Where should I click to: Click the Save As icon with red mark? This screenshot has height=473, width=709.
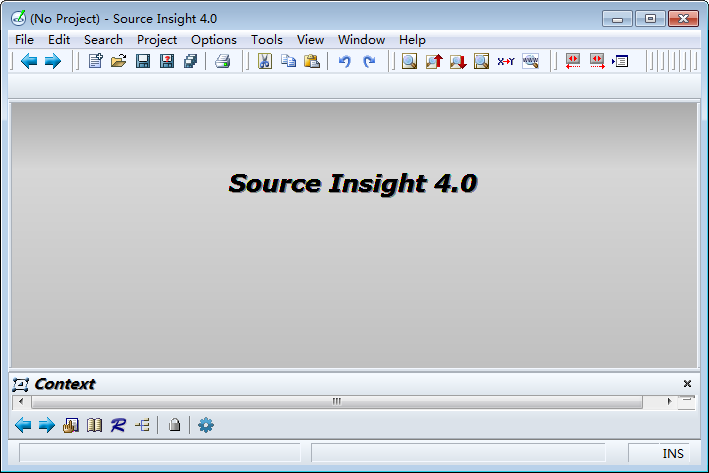point(167,61)
